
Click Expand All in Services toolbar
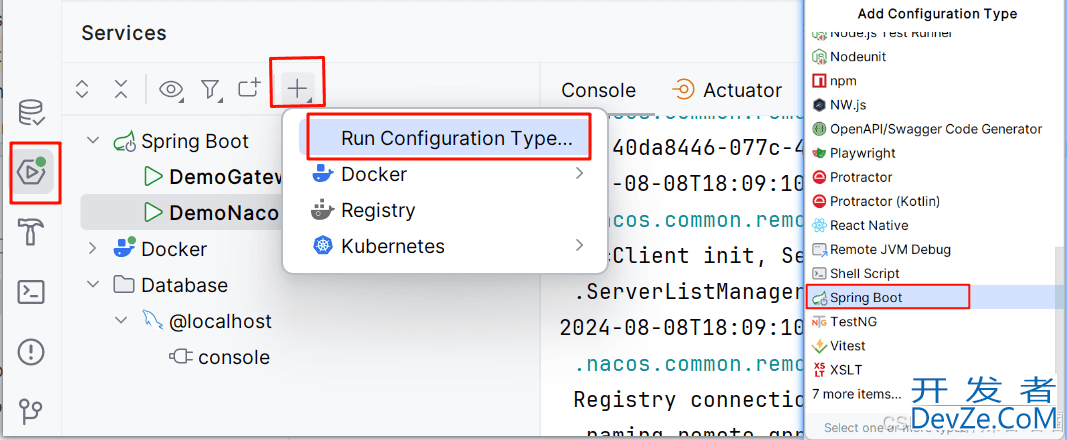pos(82,88)
